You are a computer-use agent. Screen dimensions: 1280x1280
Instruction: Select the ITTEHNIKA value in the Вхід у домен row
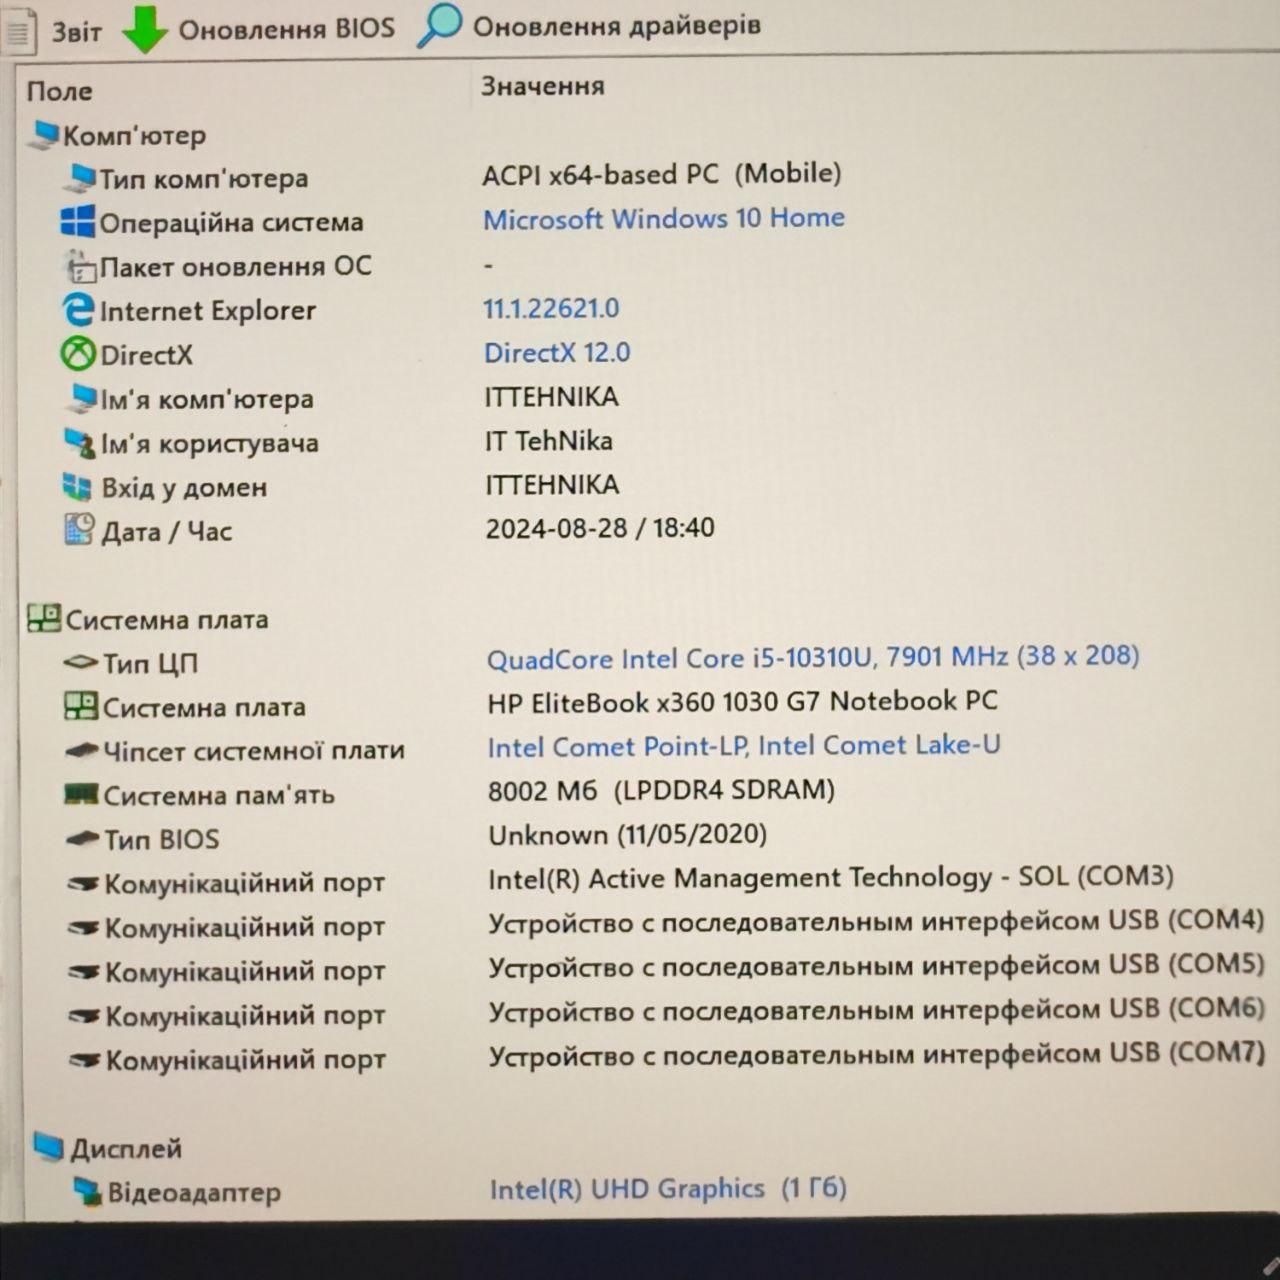coord(553,485)
